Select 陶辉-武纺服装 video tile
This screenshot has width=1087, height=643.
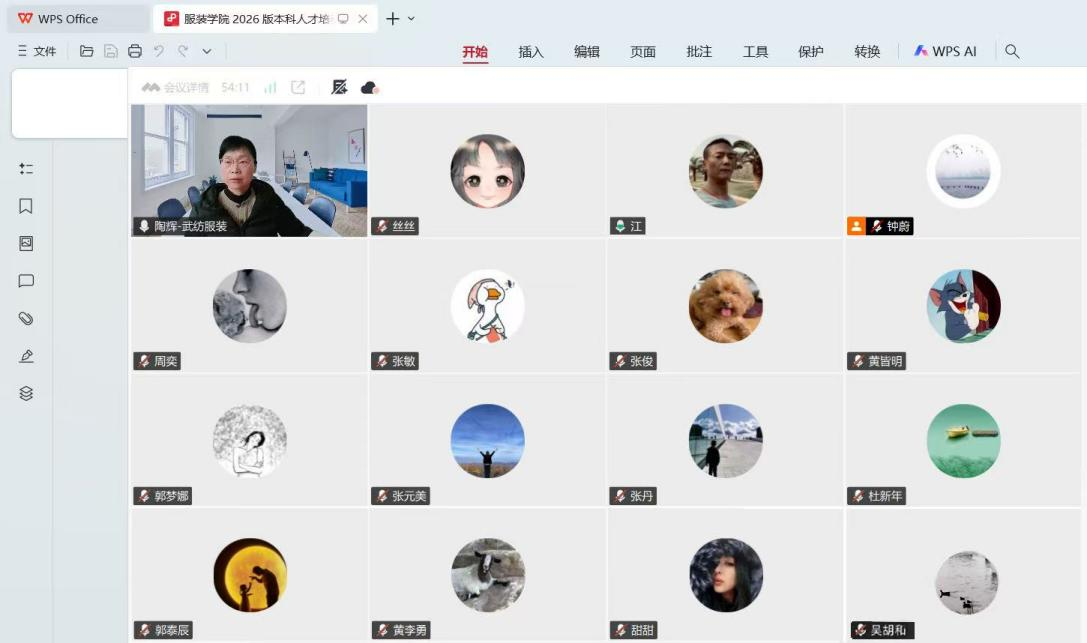coord(249,170)
